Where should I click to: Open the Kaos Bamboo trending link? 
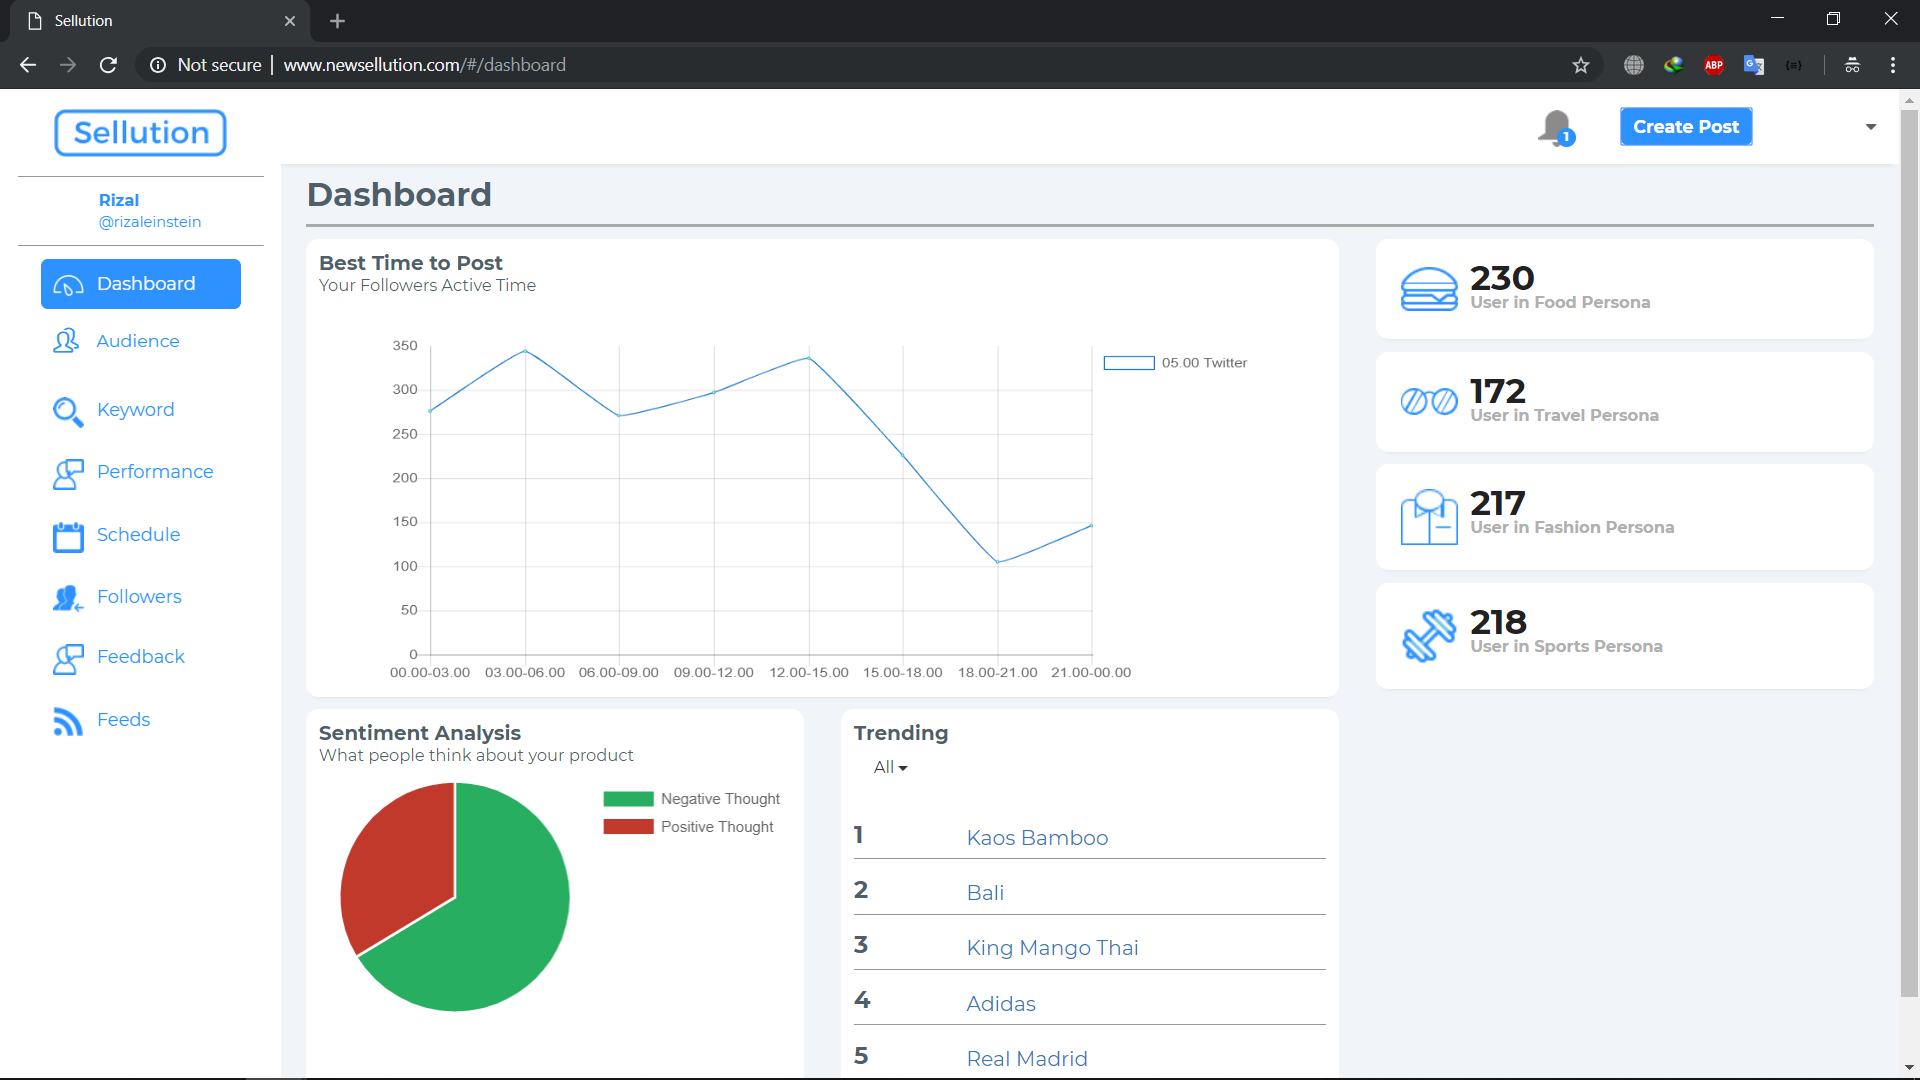[1037, 838]
